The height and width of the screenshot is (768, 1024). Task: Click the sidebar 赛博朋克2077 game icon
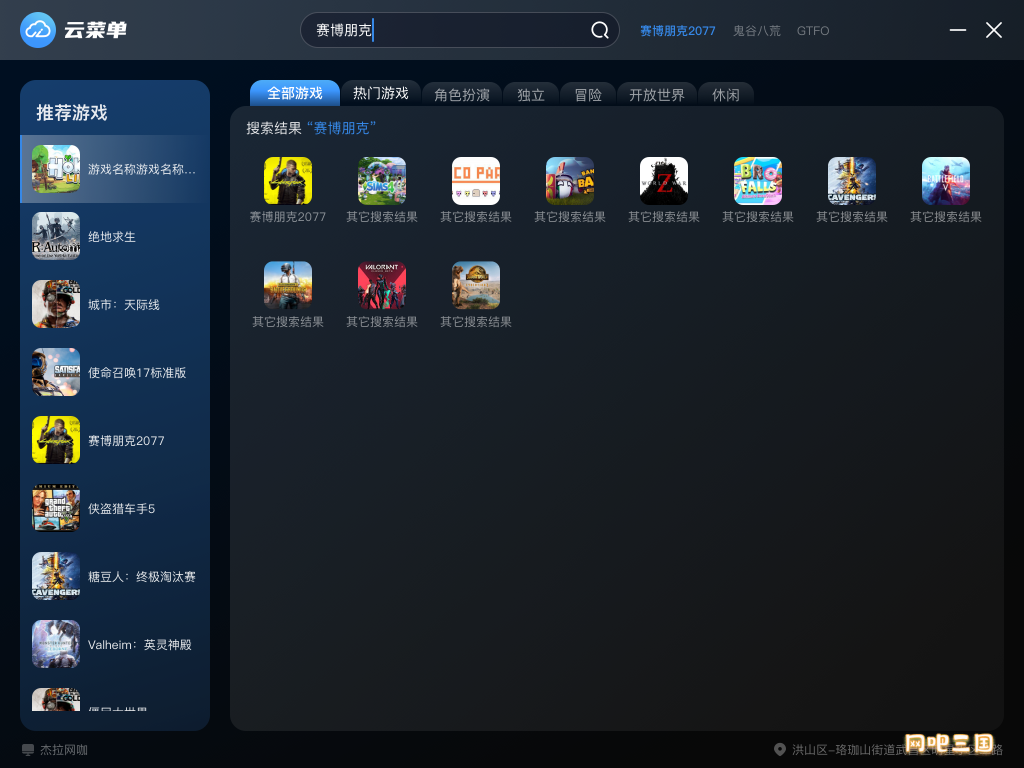point(56,440)
